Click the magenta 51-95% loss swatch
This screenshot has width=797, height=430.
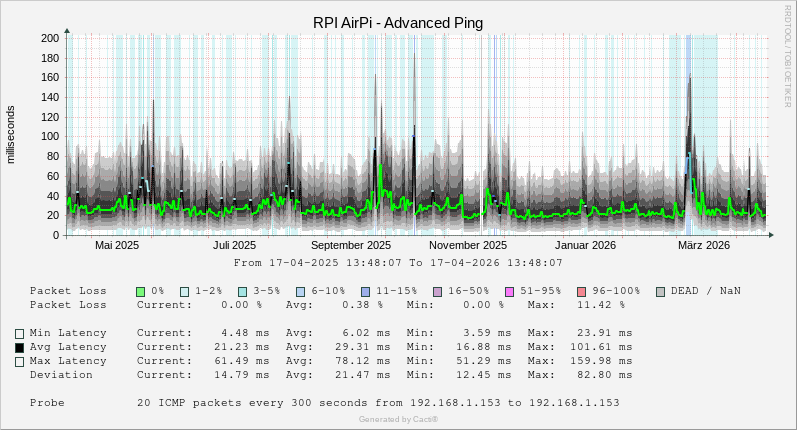click(509, 291)
